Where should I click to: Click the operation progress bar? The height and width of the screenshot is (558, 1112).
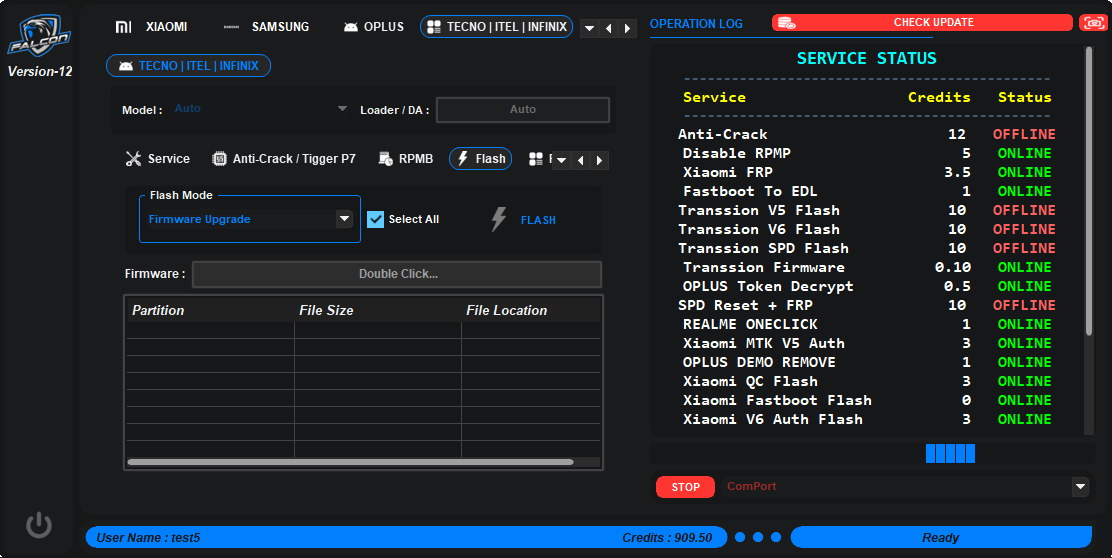coord(873,454)
